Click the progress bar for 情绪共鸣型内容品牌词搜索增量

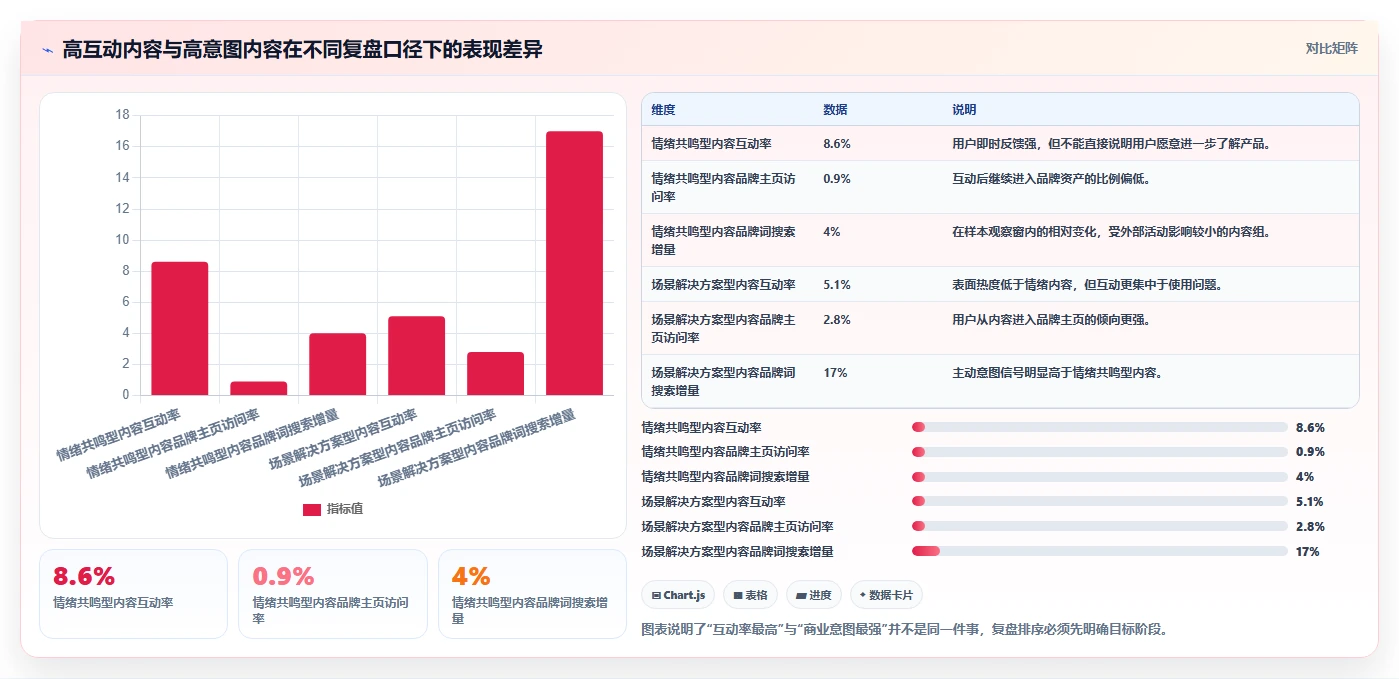point(1100,477)
